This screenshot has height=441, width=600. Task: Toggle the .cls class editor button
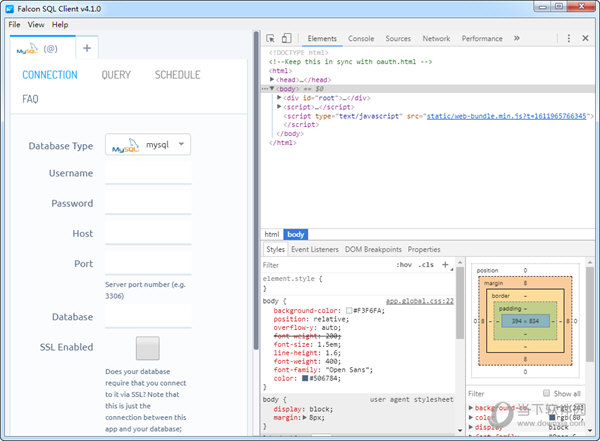tap(426, 265)
